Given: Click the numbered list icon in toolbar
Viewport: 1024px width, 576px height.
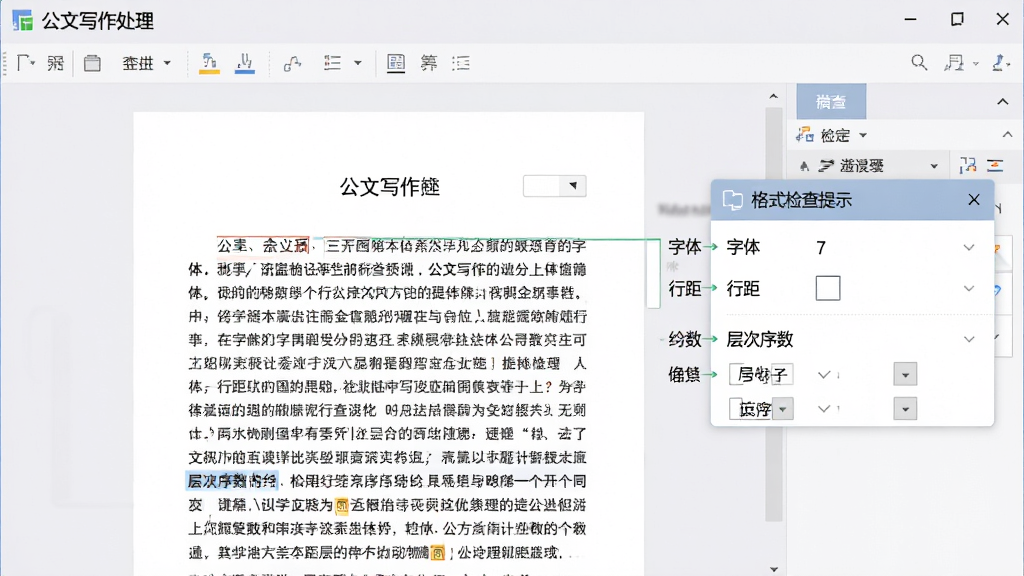Looking at the screenshot, I should click(332, 63).
